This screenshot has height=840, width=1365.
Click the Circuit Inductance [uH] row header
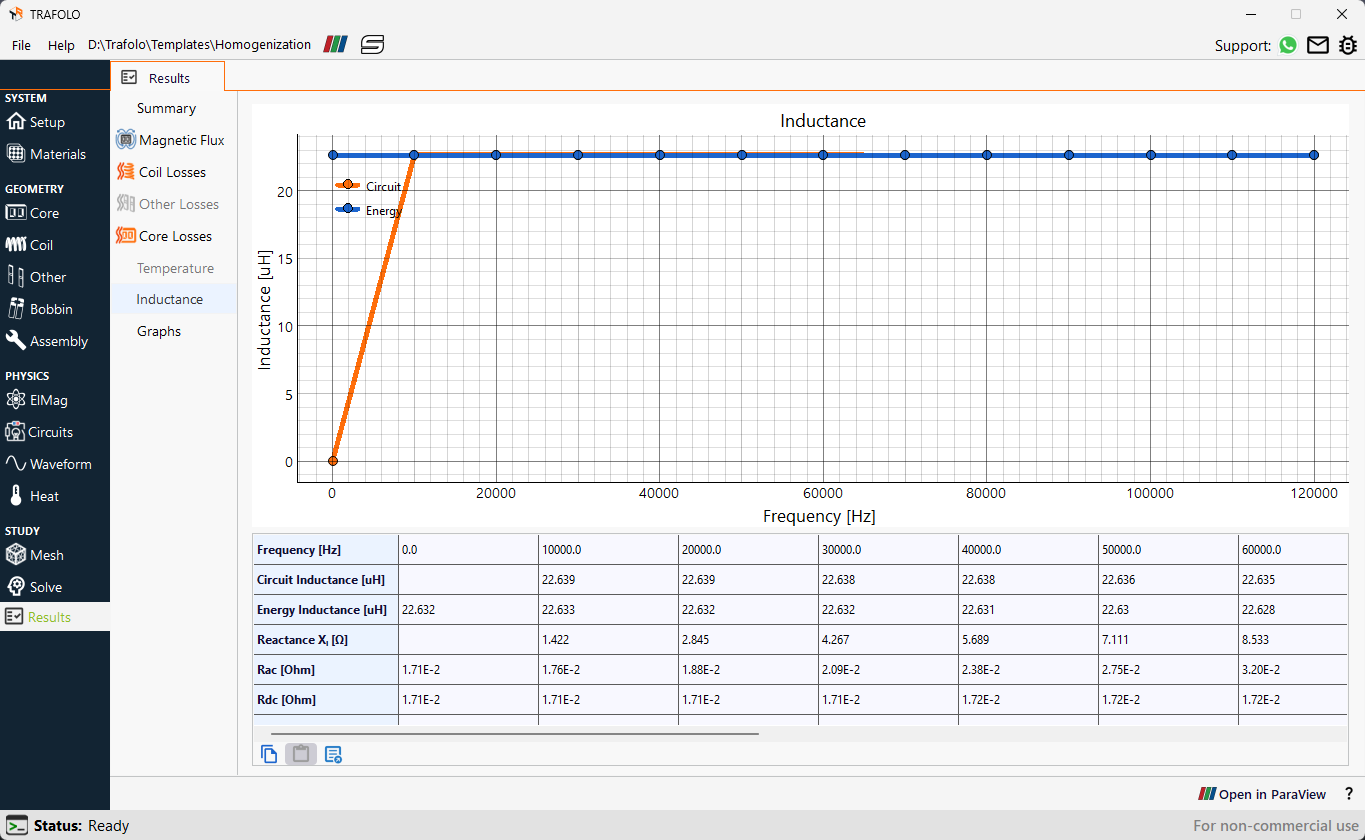pyautogui.click(x=325, y=580)
